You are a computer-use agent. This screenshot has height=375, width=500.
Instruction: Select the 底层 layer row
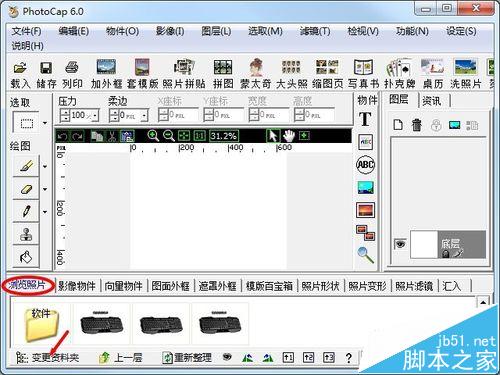(x=447, y=244)
